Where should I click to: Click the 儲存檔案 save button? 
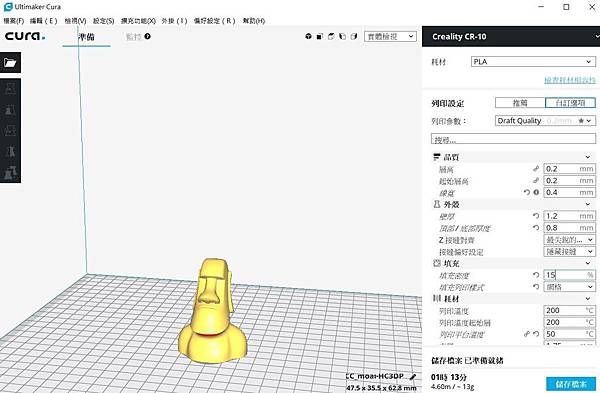pos(571,384)
